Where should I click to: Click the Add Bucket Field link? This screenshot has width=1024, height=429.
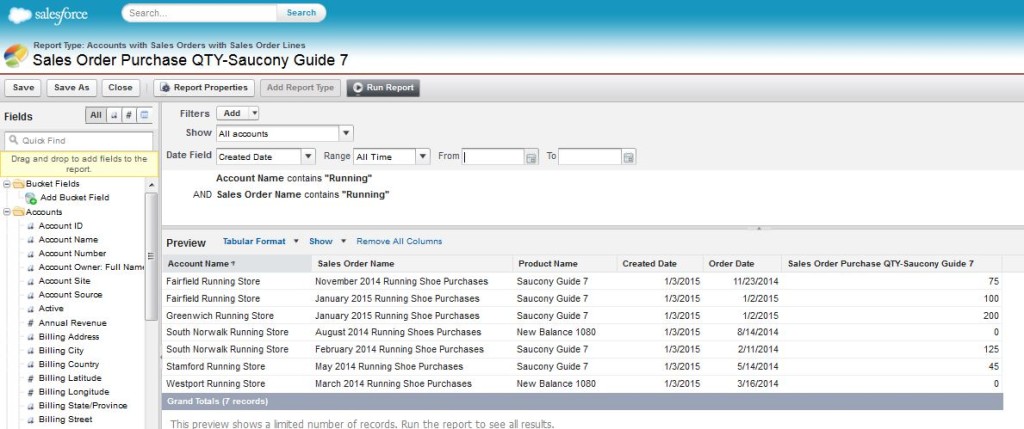(74, 197)
